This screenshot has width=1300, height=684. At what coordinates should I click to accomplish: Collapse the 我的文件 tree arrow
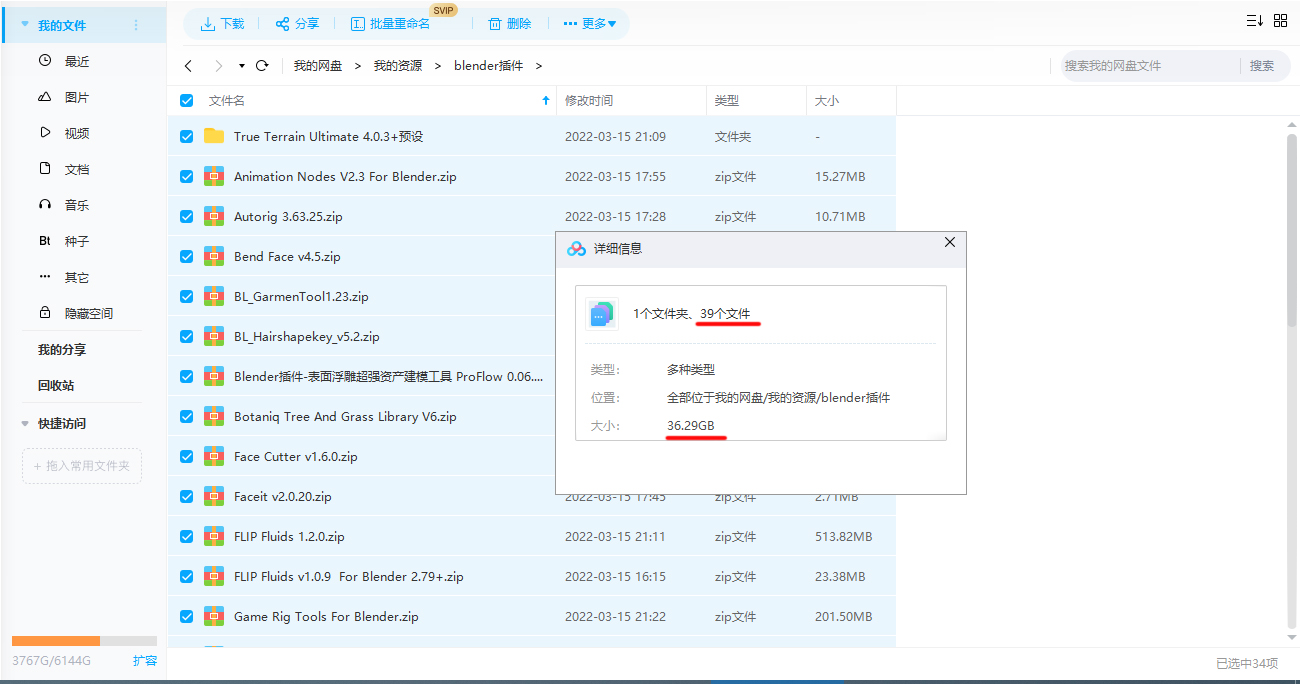[25, 25]
